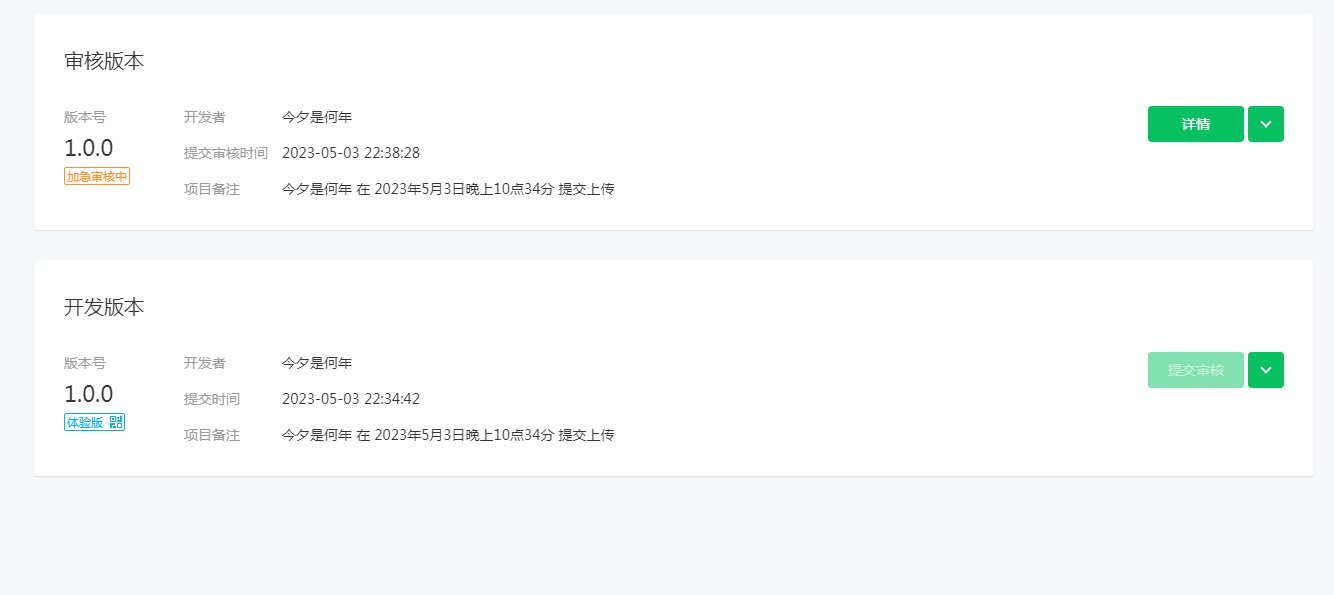The height and width of the screenshot is (595, 1334).
Task: Click the green 详情 button
Action: point(1195,124)
